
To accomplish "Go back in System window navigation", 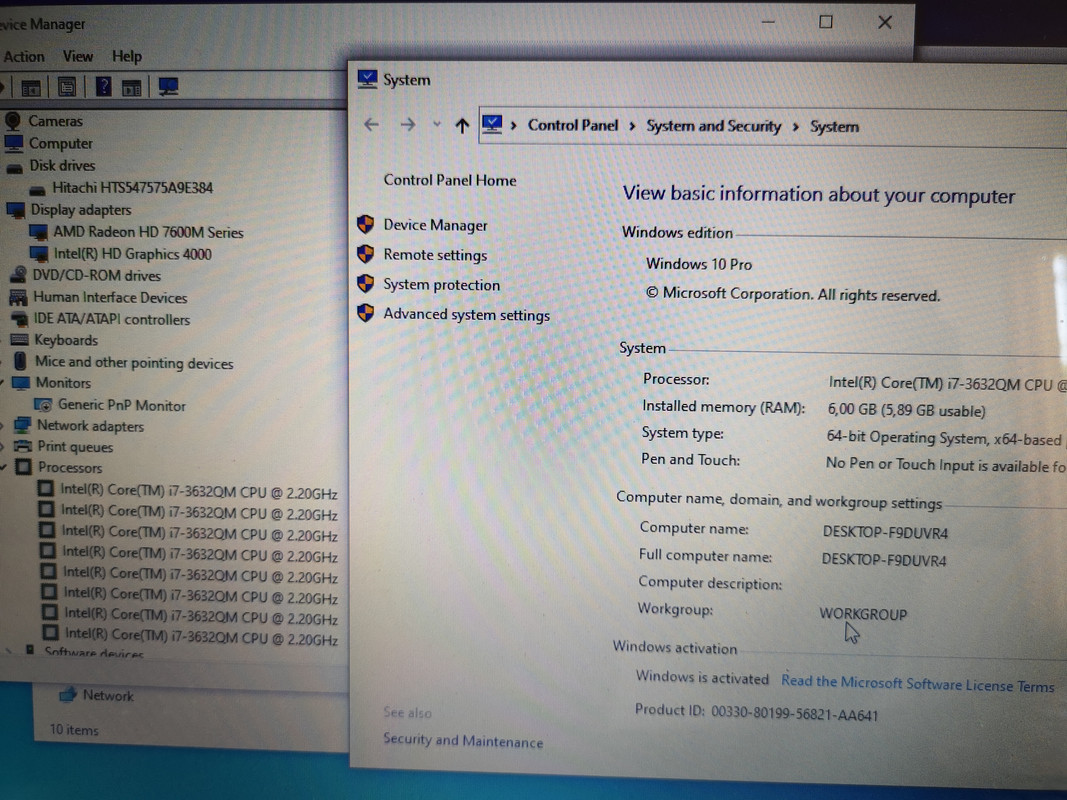I will [x=372, y=124].
